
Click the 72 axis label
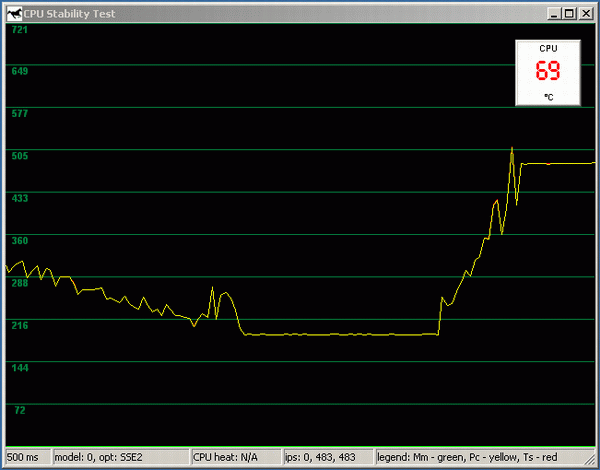19,411
